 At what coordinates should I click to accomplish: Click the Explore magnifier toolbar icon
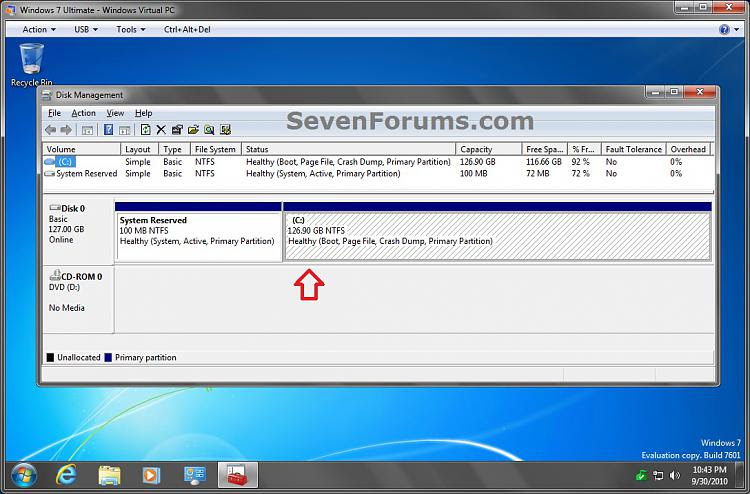pyautogui.click(x=209, y=130)
